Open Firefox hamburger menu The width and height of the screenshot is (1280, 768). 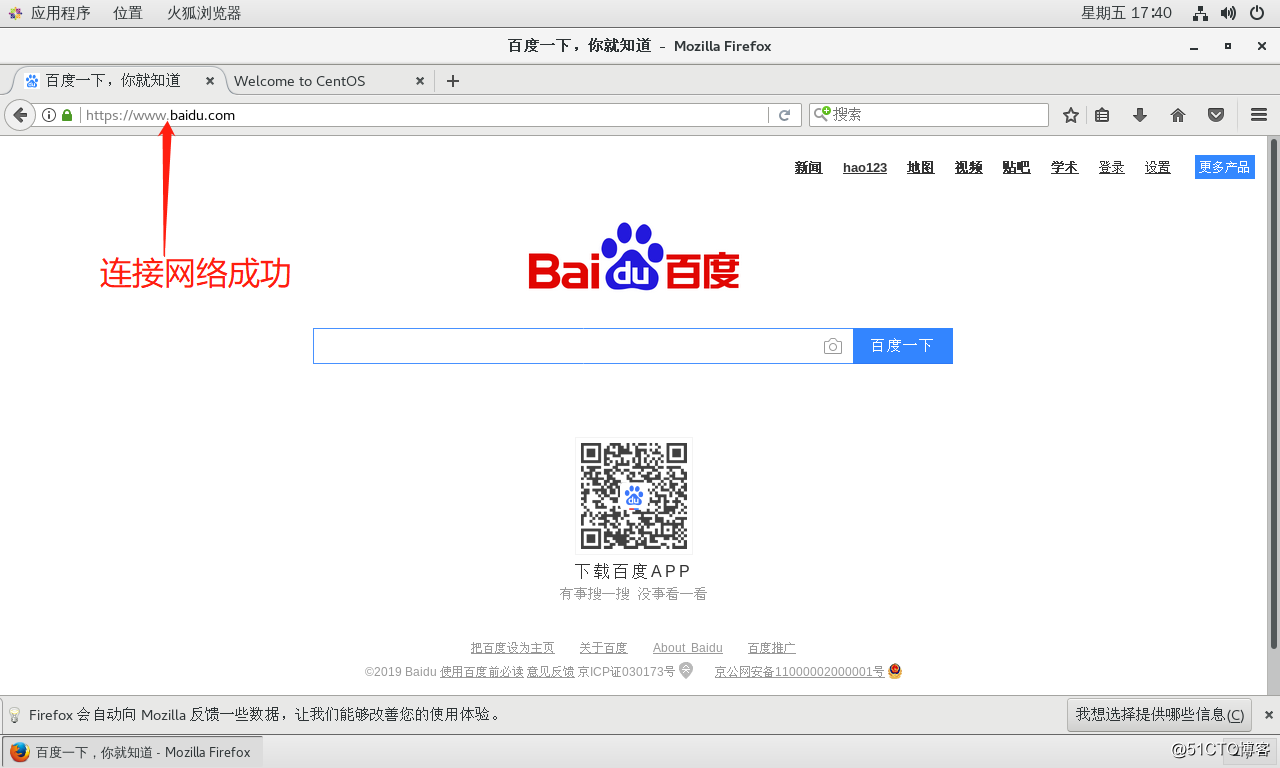coord(1259,115)
